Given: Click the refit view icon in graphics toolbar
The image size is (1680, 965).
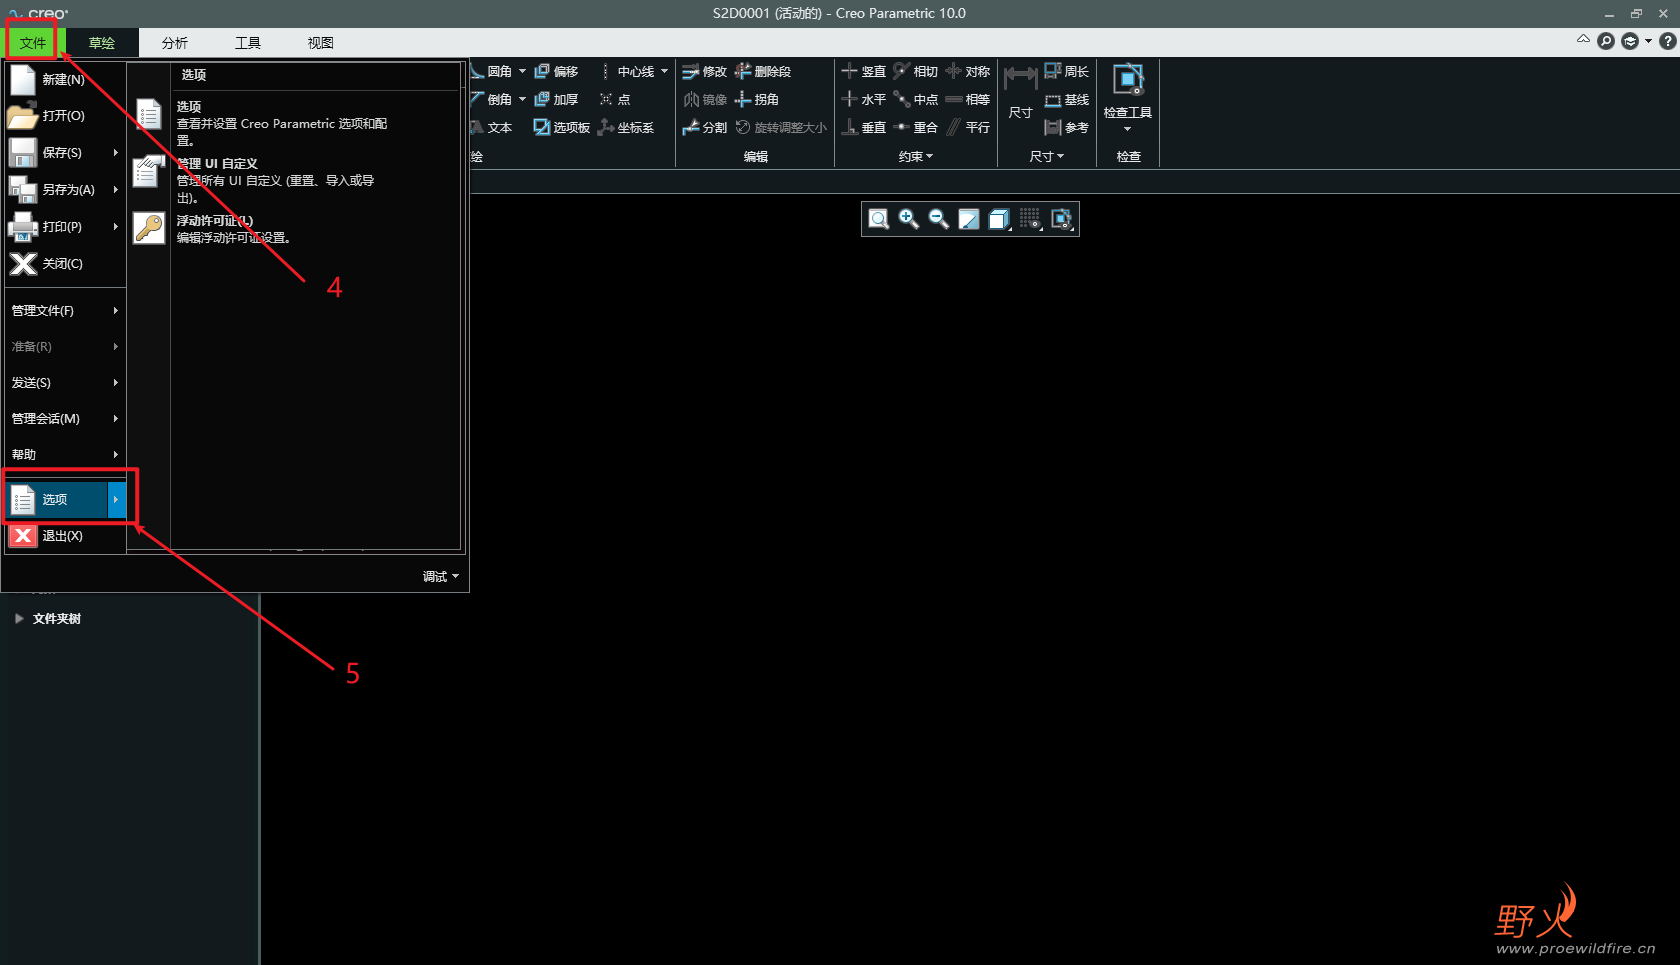Looking at the screenshot, I should tap(878, 219).
